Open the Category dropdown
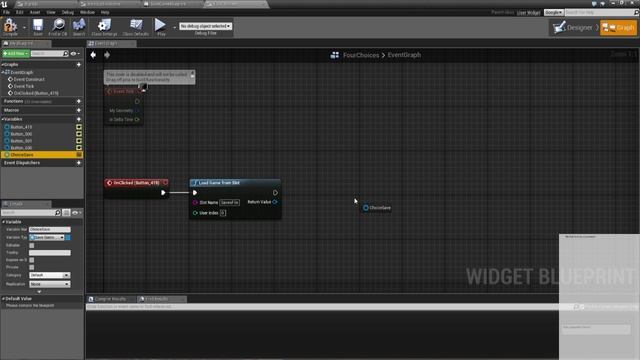 tap(49, 276)
